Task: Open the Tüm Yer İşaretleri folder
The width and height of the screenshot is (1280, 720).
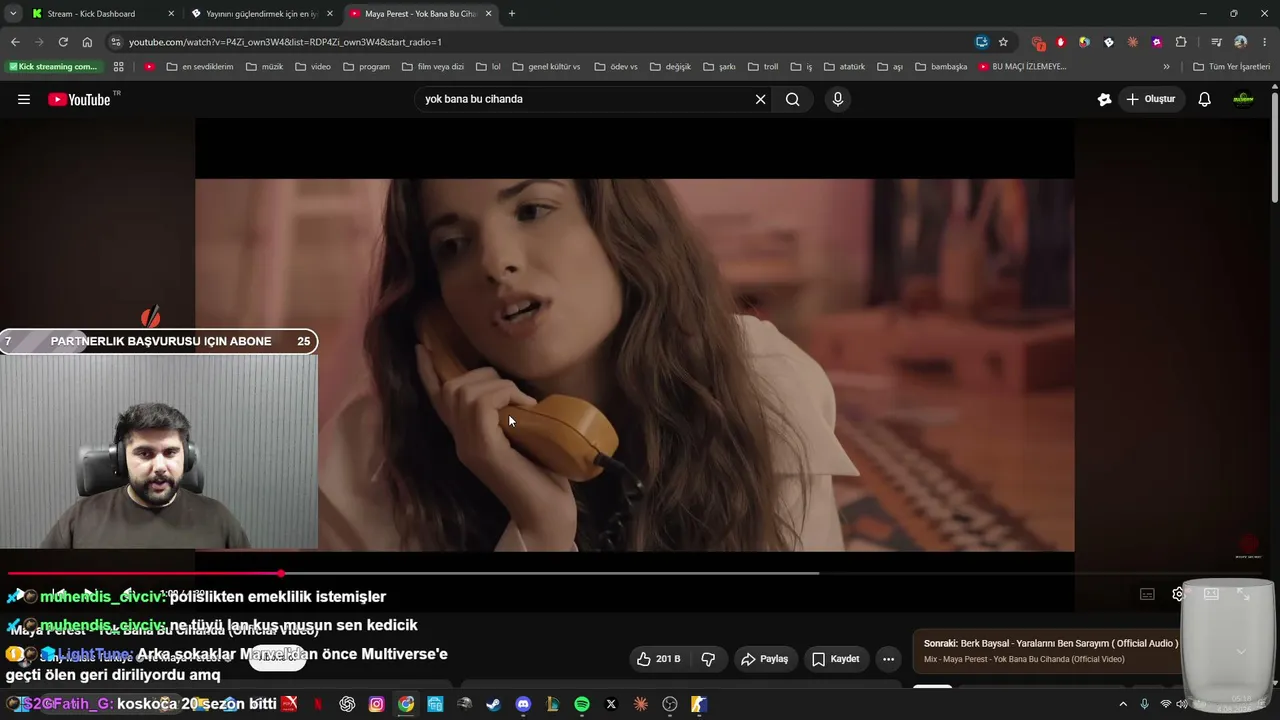Action: pos(1231,67)
